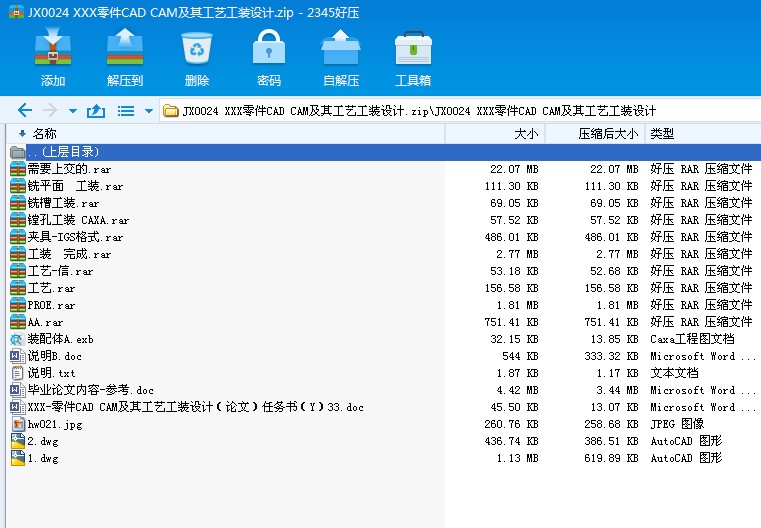Select file 镗孔工装 CAXA.rar

pos(78,220)
